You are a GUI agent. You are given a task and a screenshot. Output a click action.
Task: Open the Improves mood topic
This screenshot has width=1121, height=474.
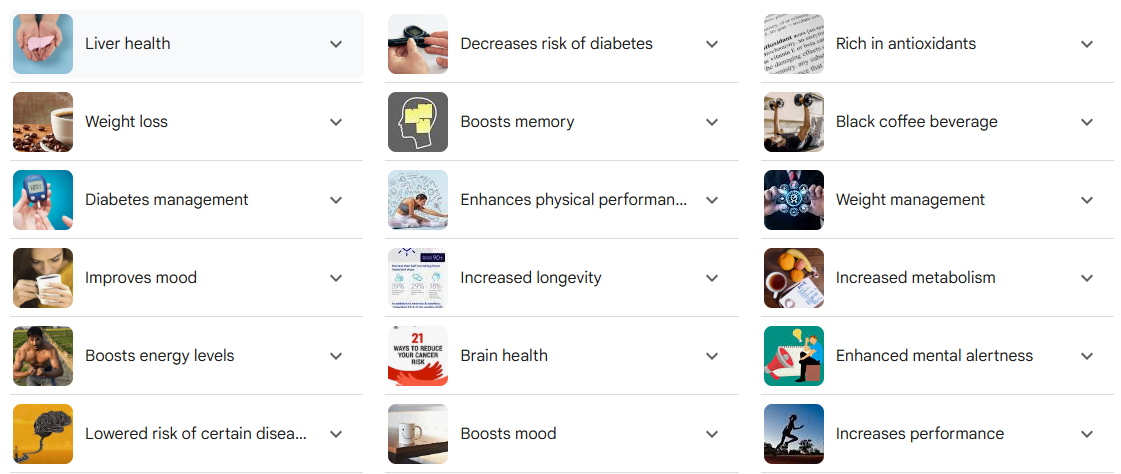click(x=141, y=278)
